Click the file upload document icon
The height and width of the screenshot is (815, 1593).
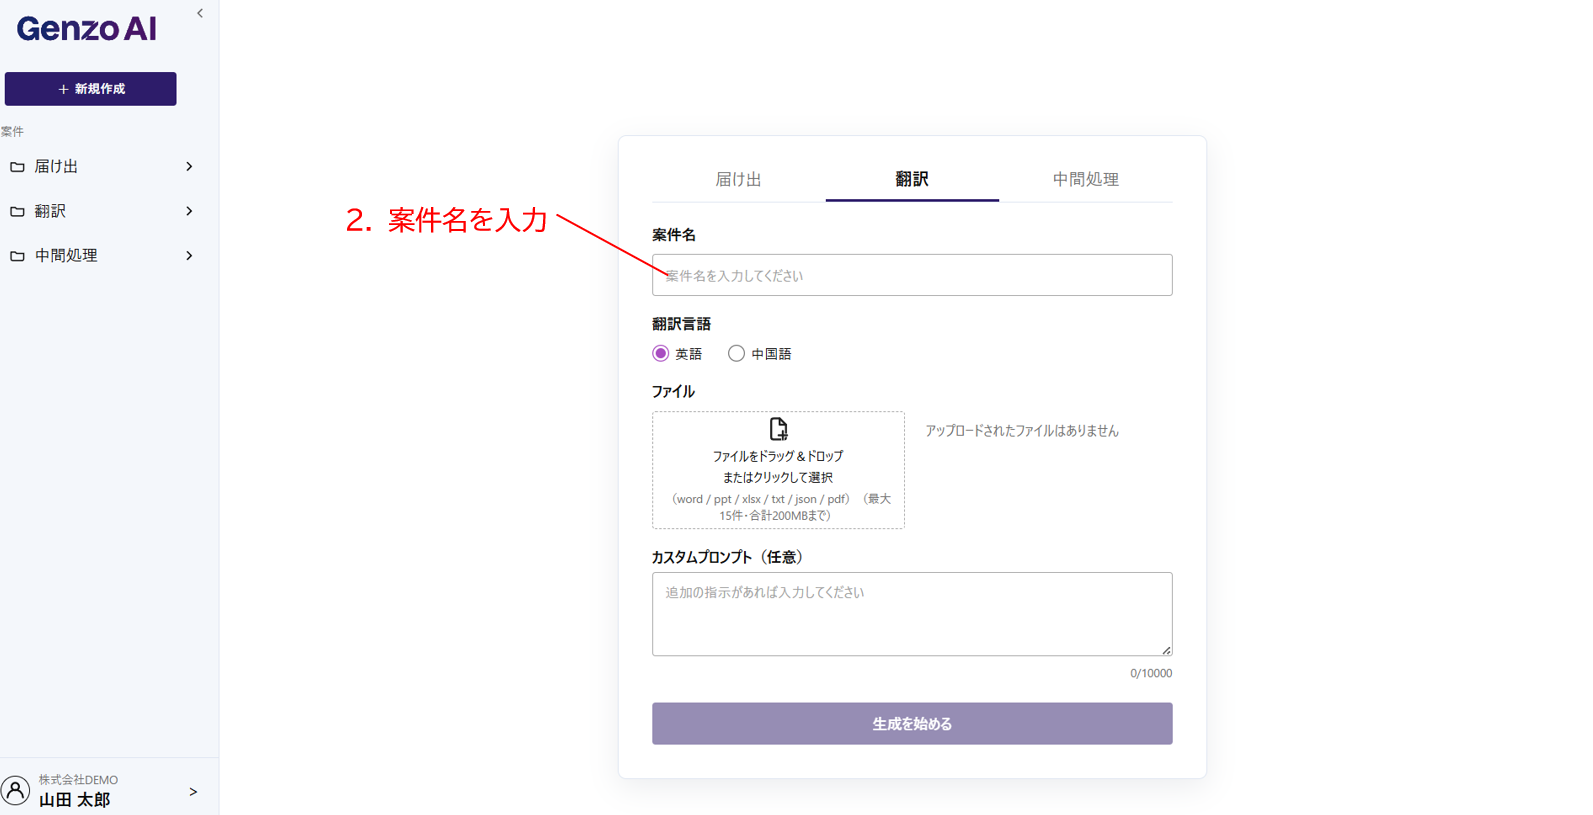pyautogui.click(x=778, y=429)
